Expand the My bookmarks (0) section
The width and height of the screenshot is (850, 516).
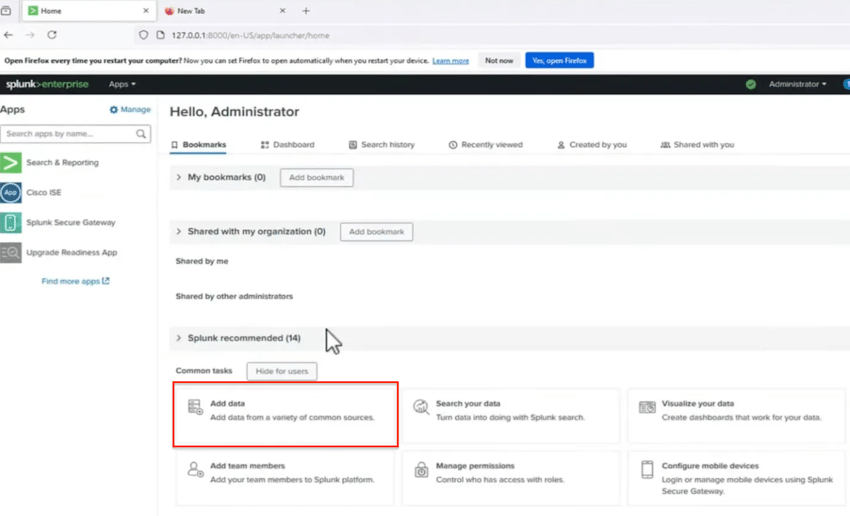click(178, 177)
